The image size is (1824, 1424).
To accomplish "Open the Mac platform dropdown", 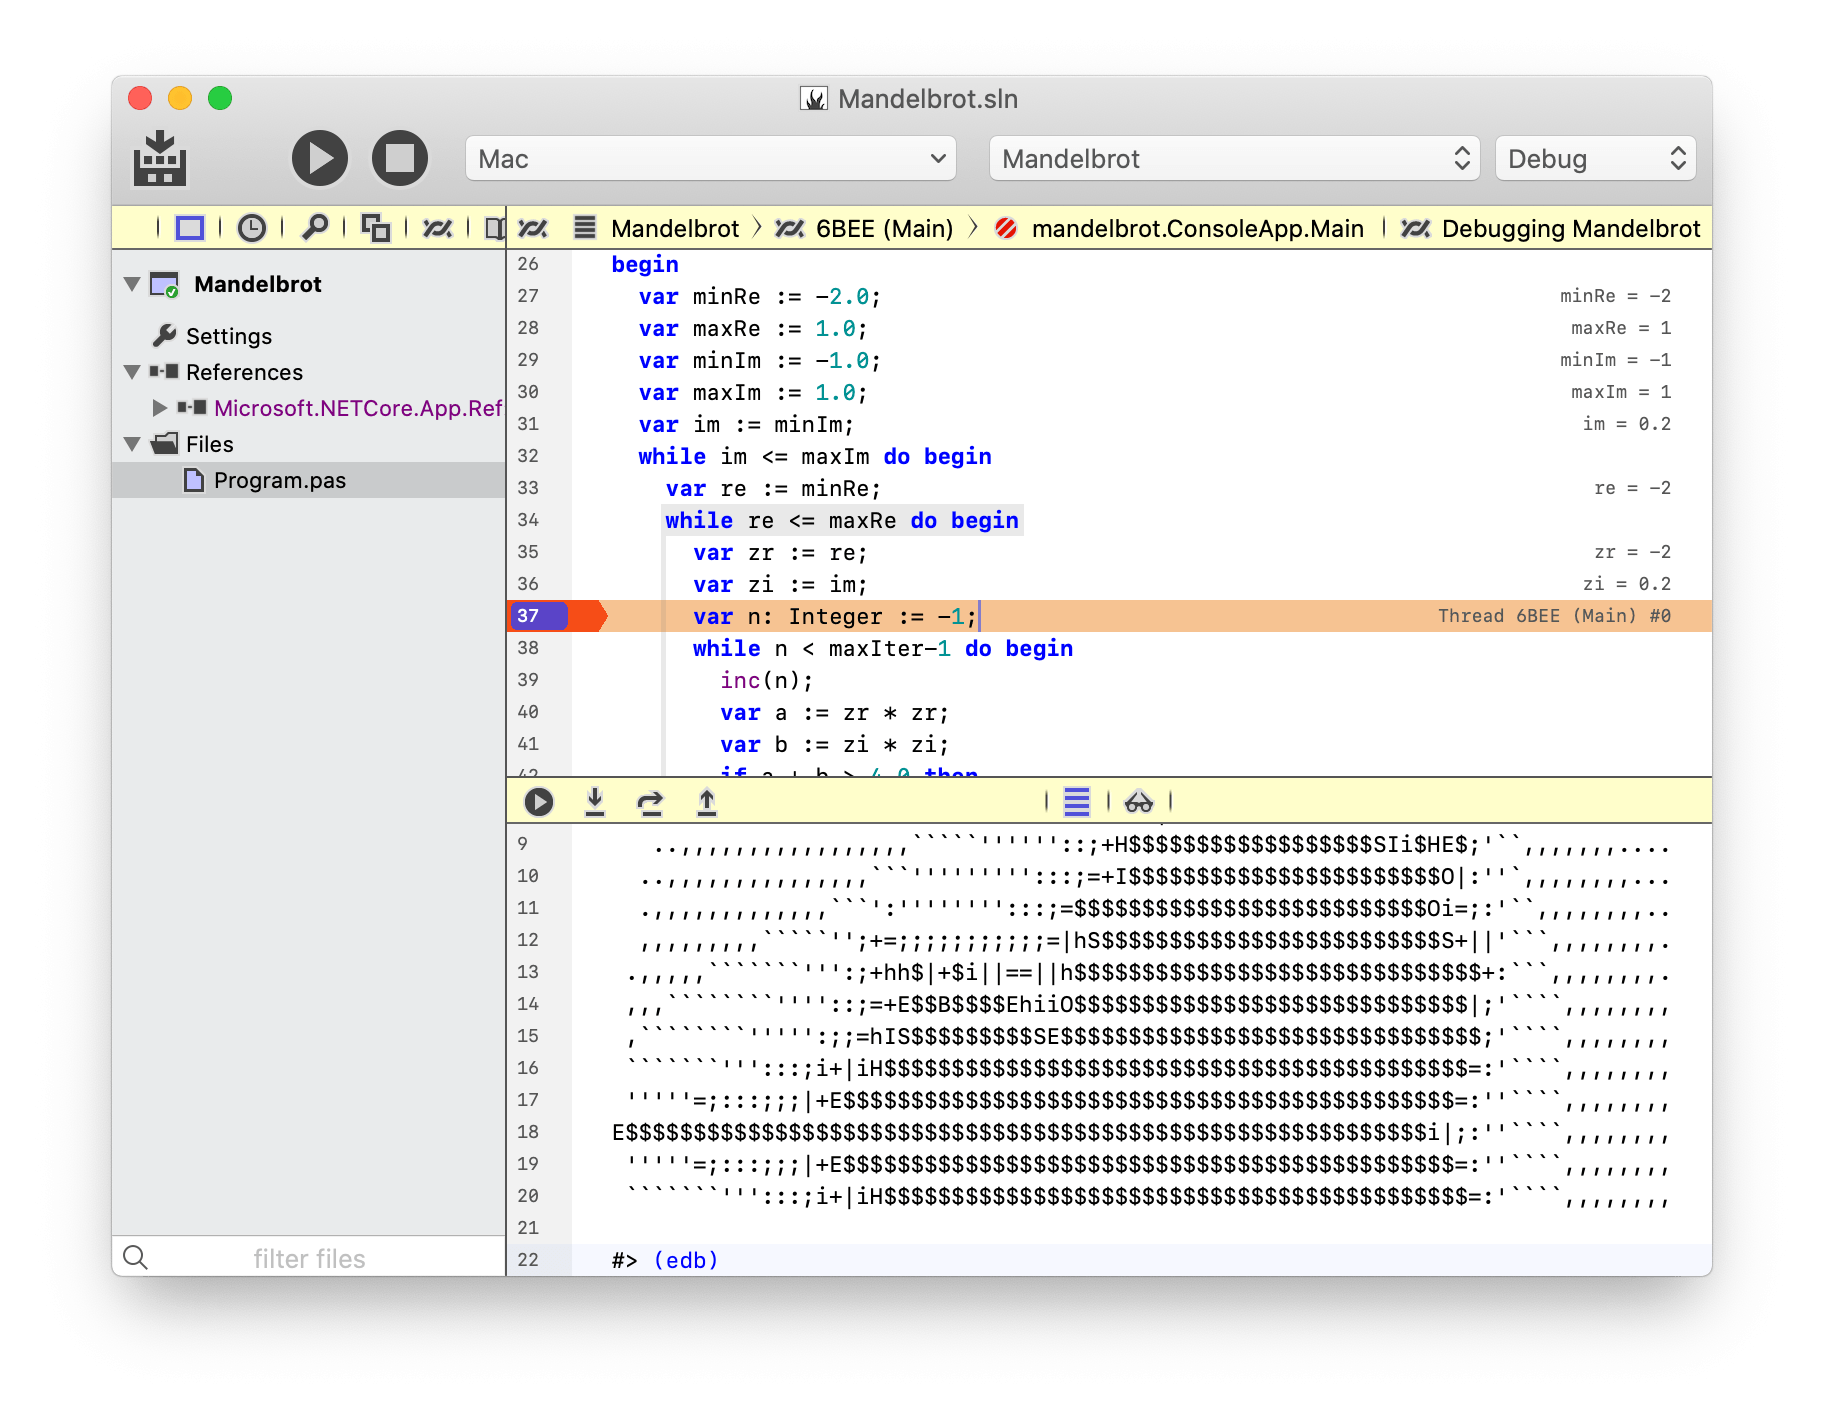I will point(711,159).
